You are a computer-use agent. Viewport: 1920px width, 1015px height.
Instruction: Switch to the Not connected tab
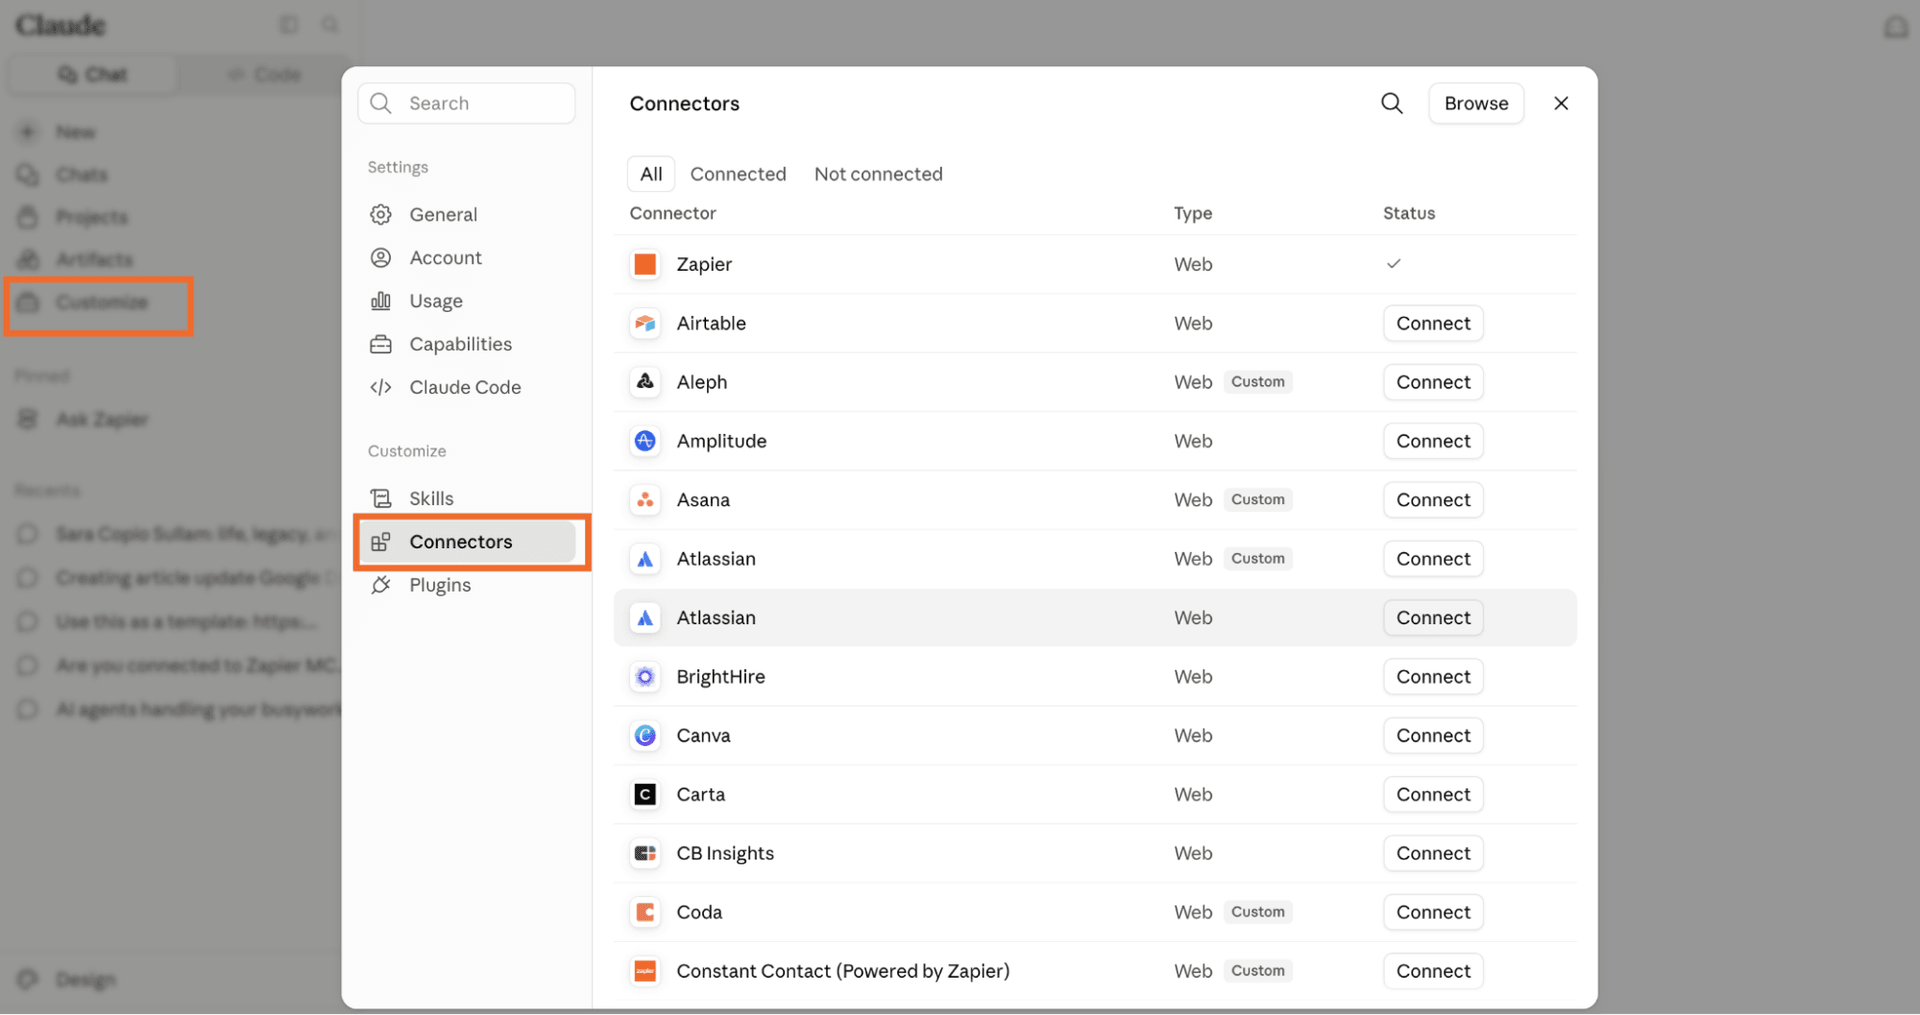pos(878,174)
